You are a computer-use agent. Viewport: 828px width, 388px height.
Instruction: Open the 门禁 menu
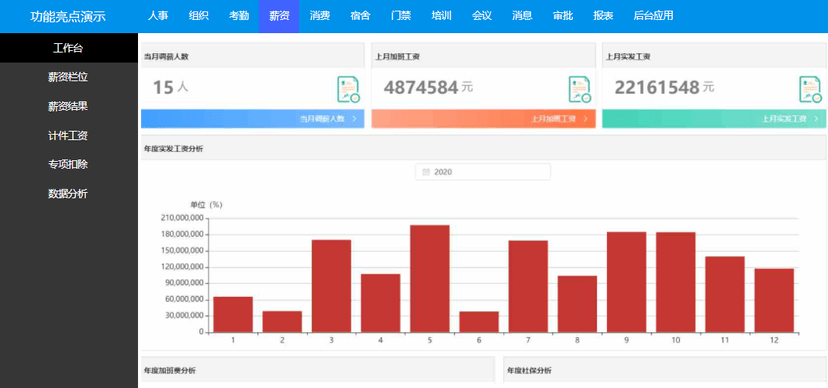coord(401,16)
